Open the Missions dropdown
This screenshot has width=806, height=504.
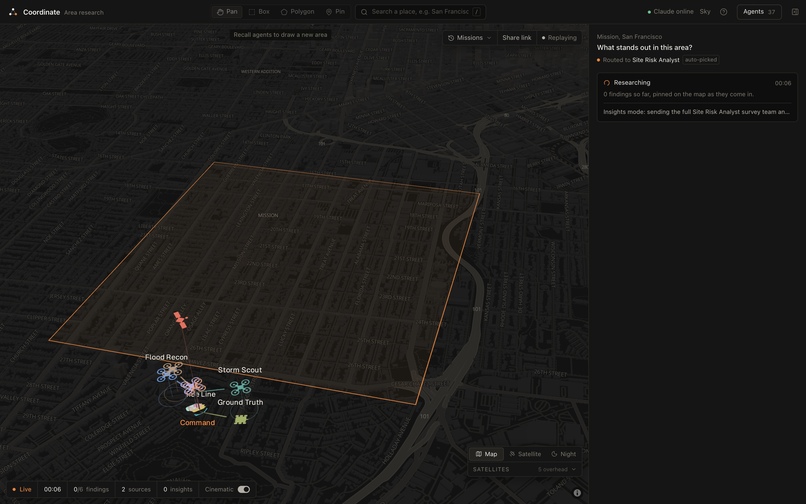coord(470,38)
